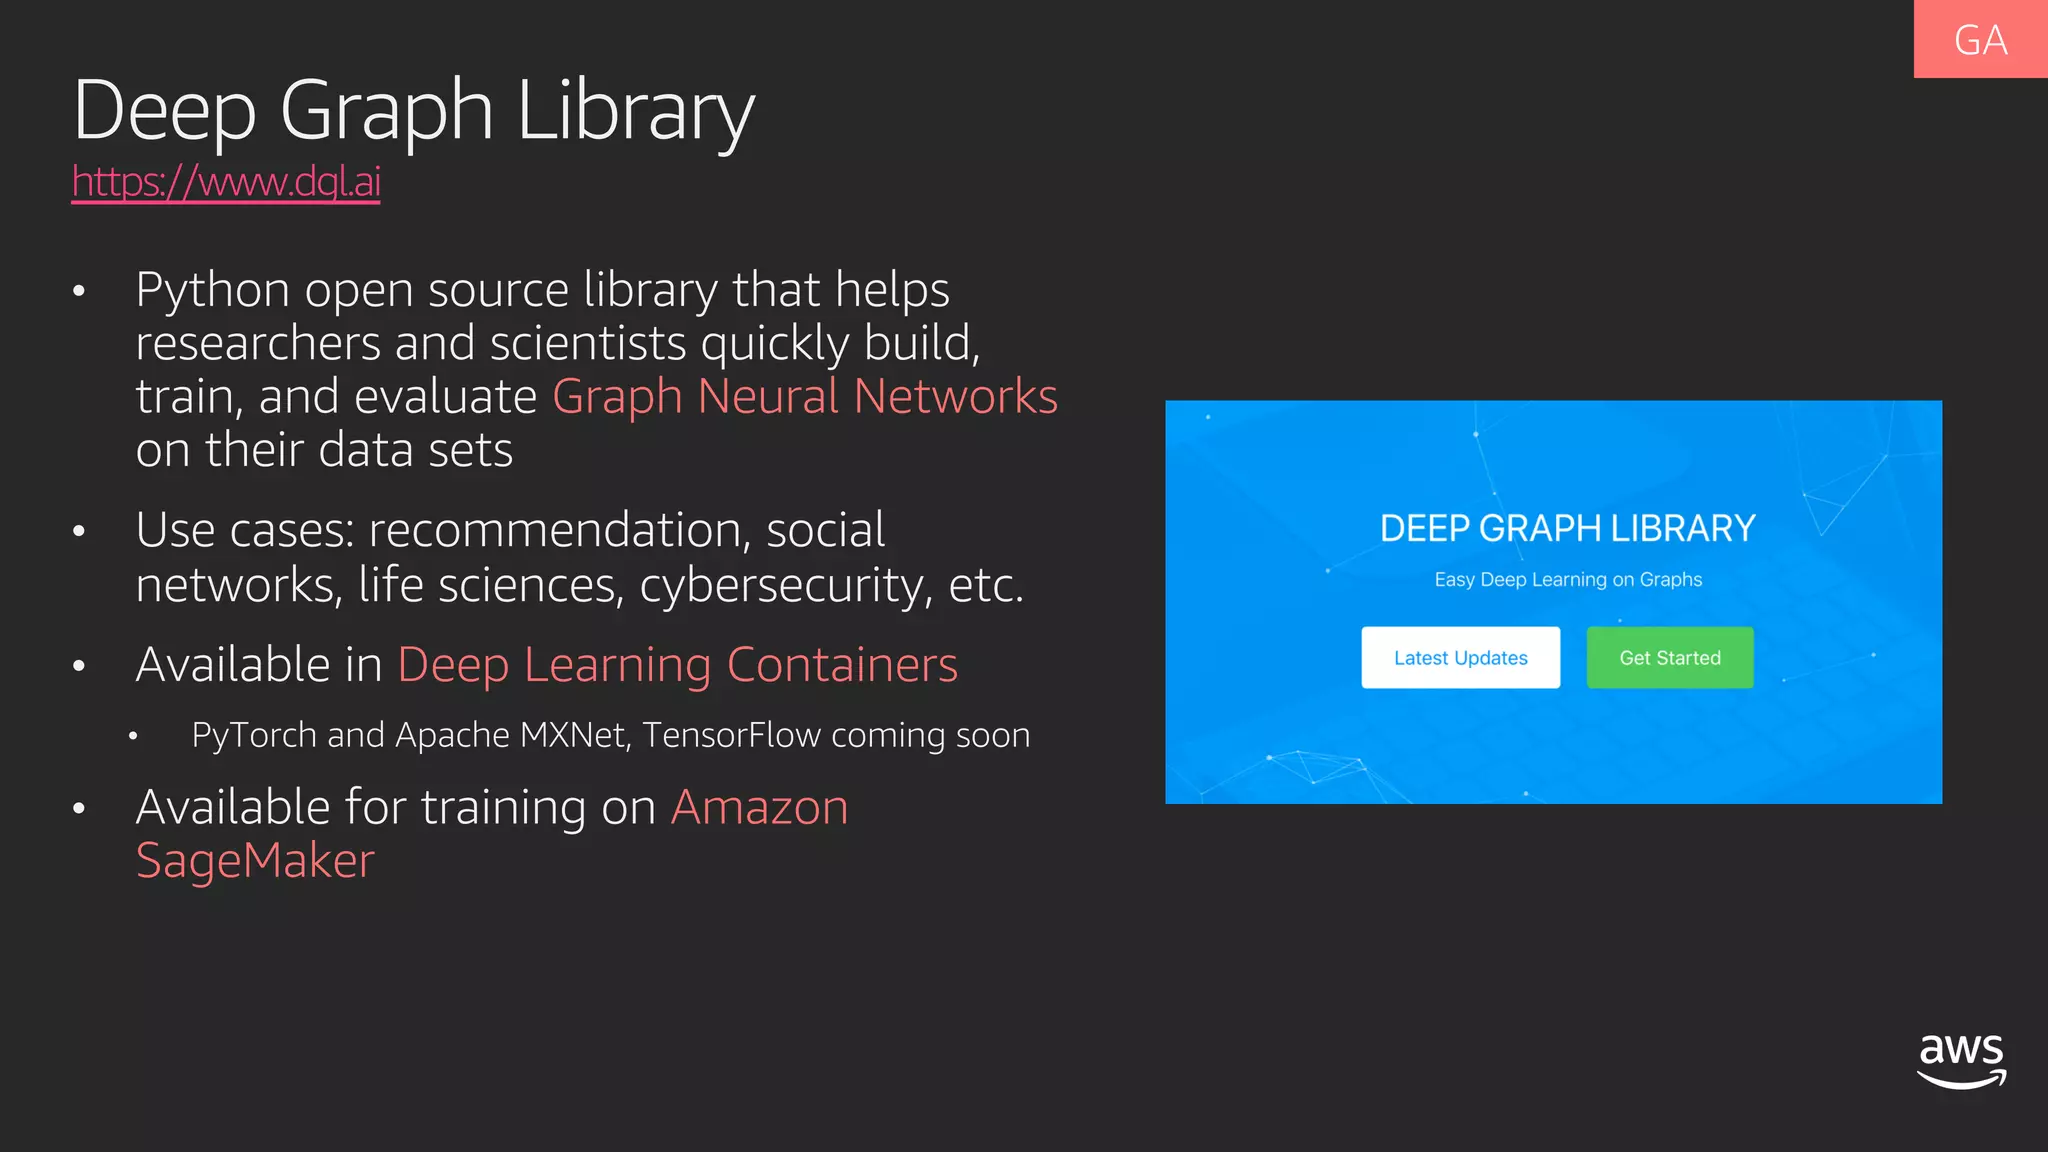Click the highlighted 'Graph Neural Networks' text

pyautogui.click(x=805, y=396)
